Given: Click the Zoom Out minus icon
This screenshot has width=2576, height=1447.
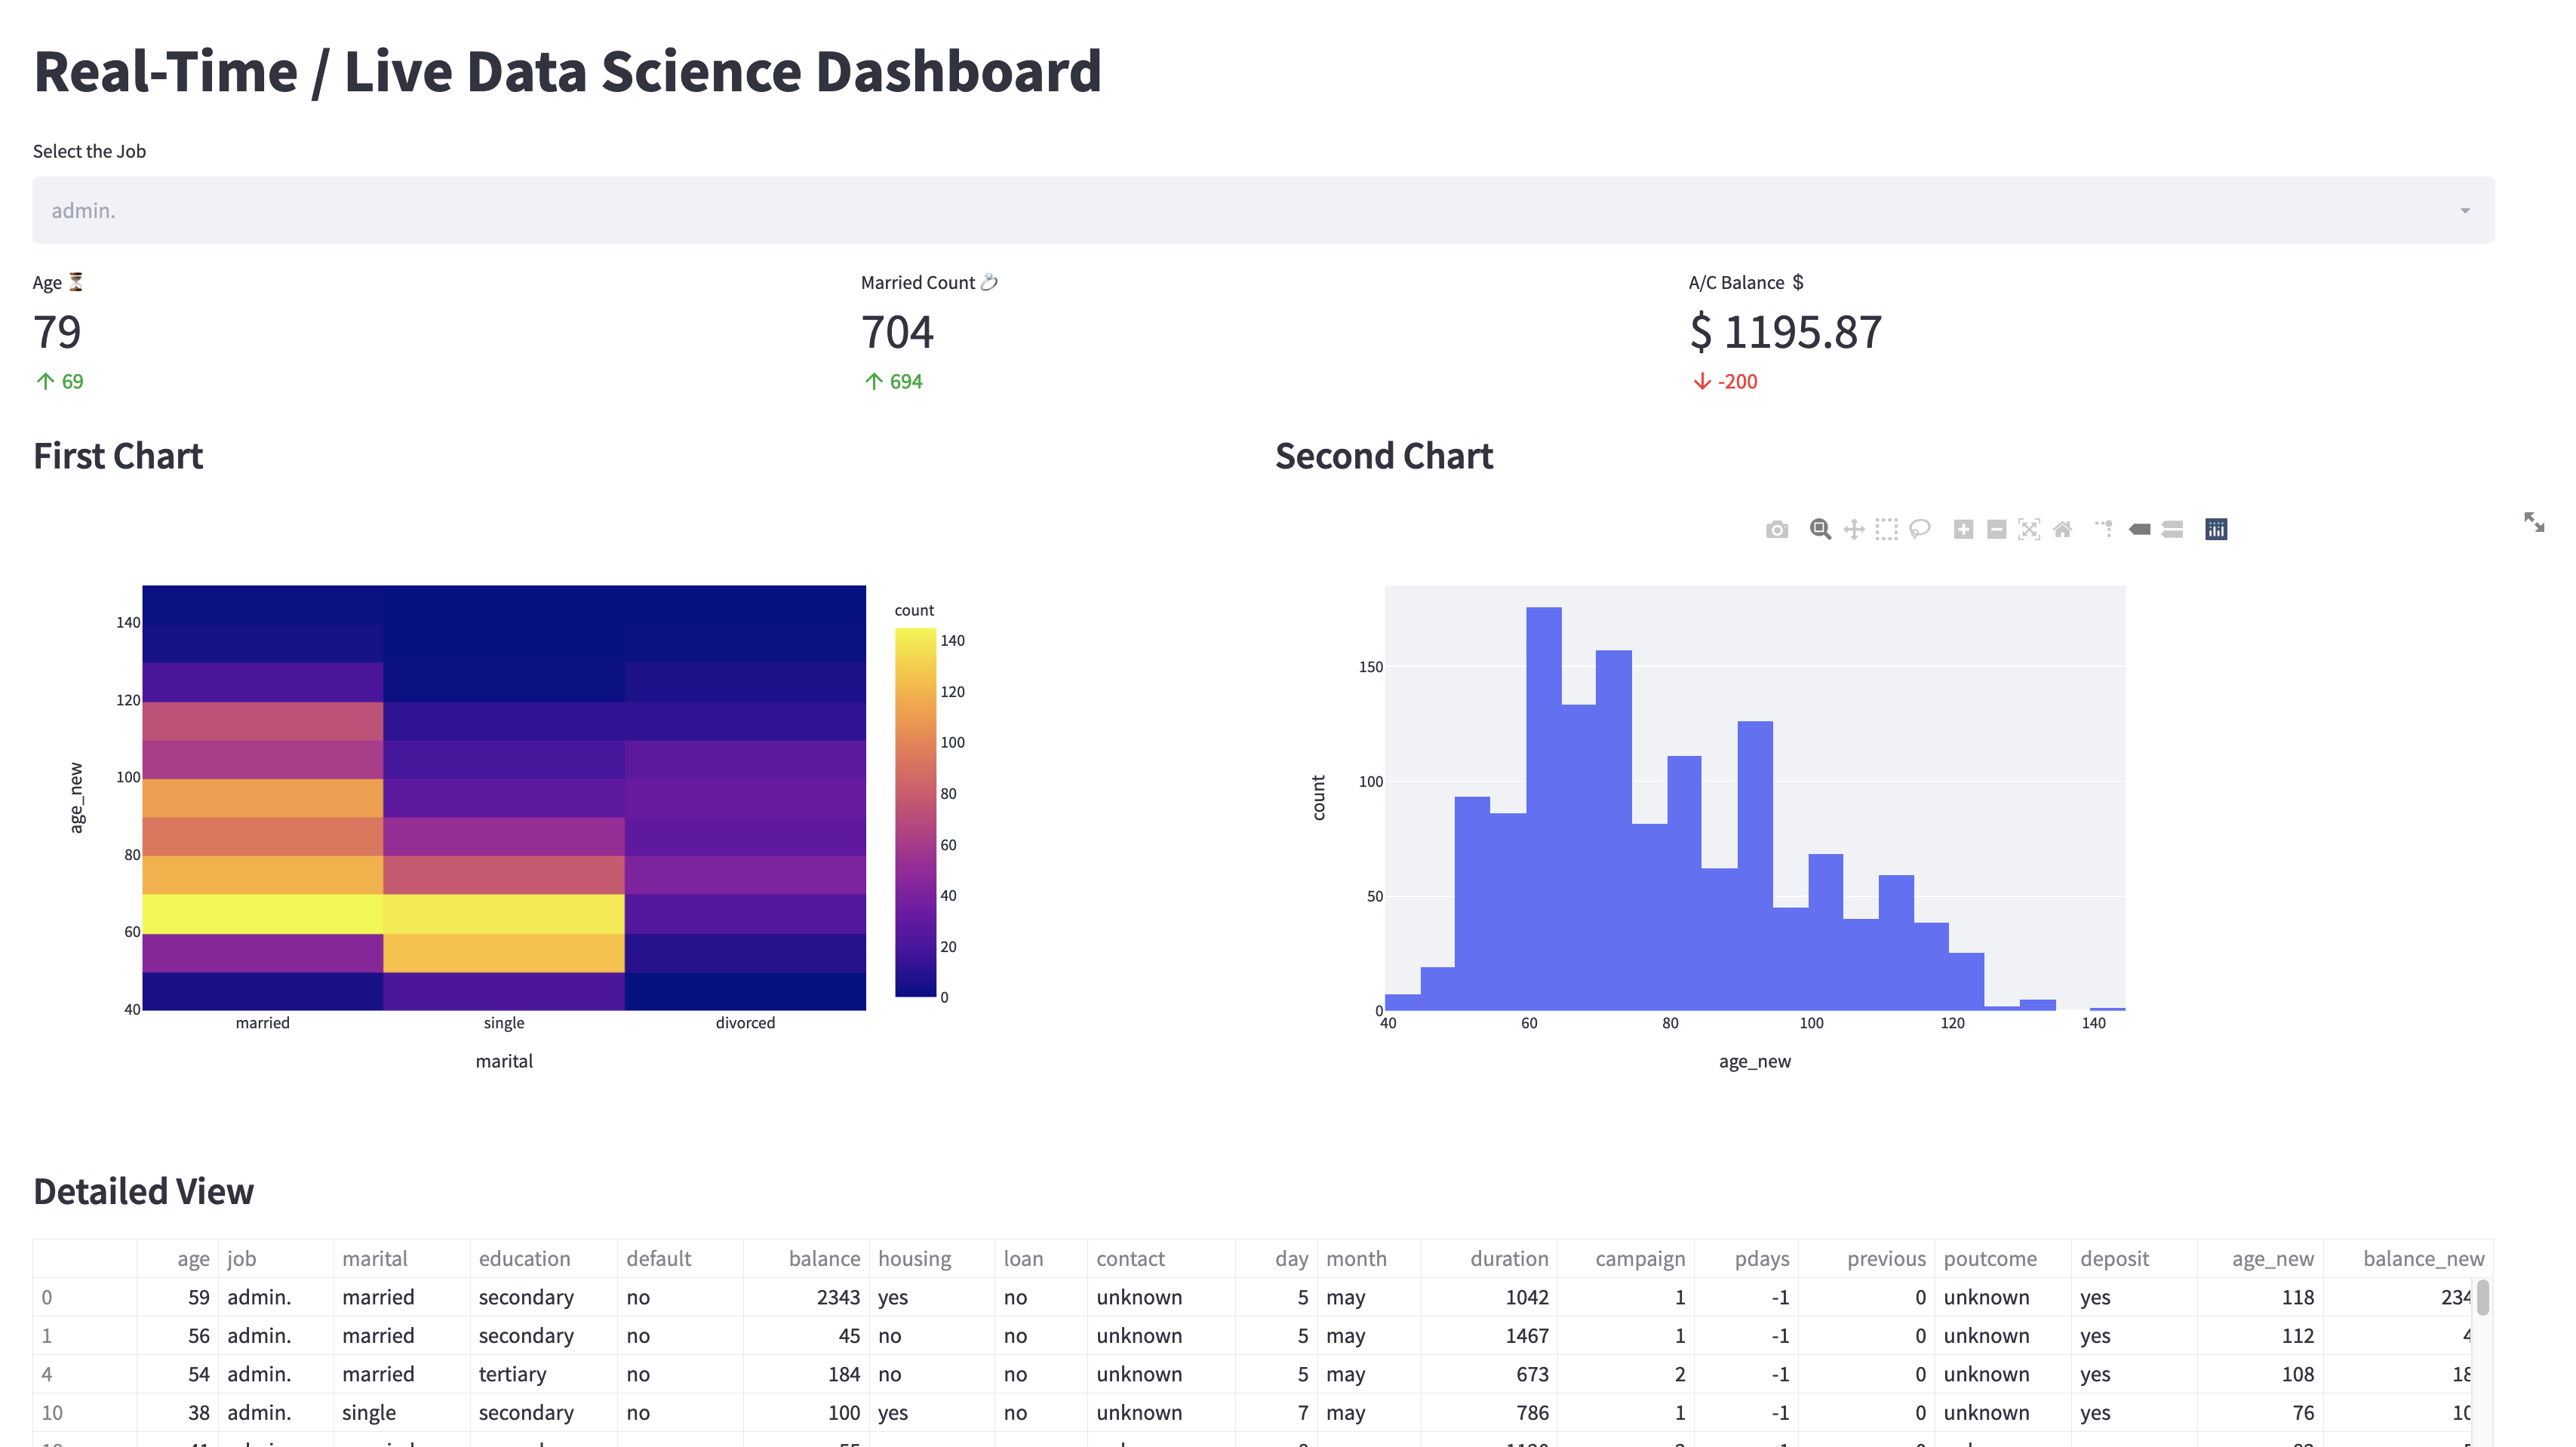Looking at the screenshot, I should [x=1996, y=529].
